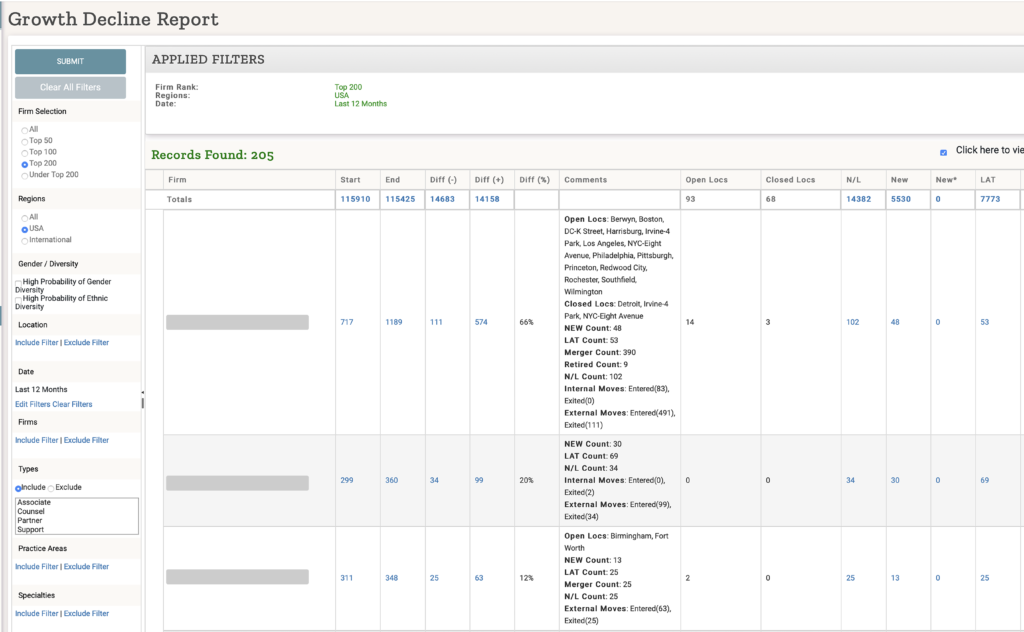Click the End value 1189
Viewport: 1024px width, 632px height.
click(x=394, y=322)
